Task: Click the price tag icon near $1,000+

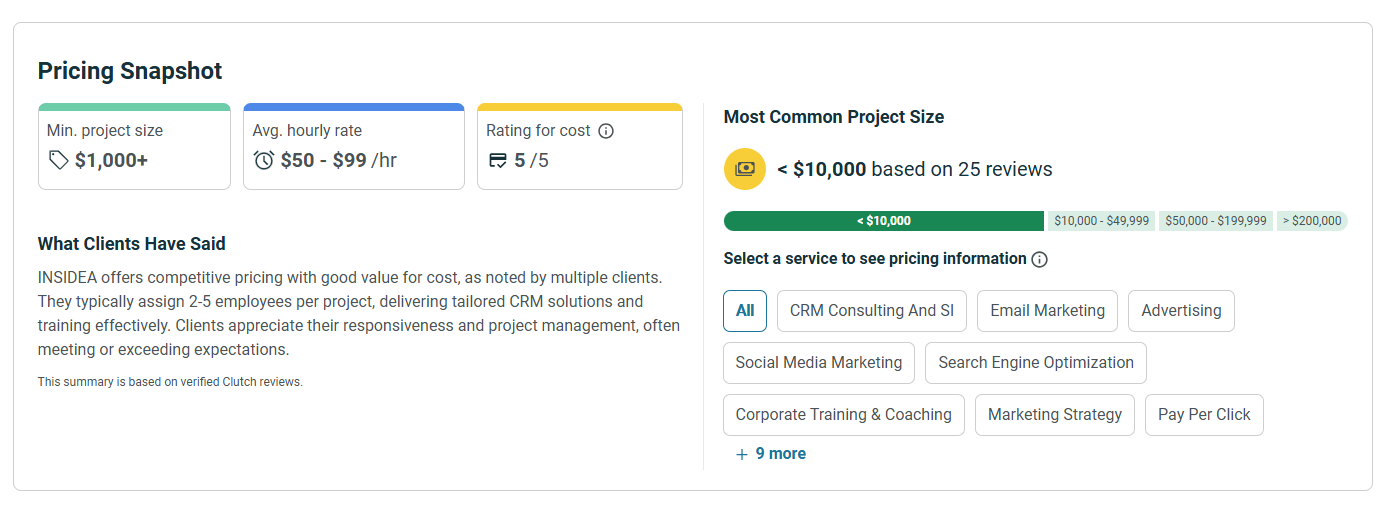Action: pos(59,160)
